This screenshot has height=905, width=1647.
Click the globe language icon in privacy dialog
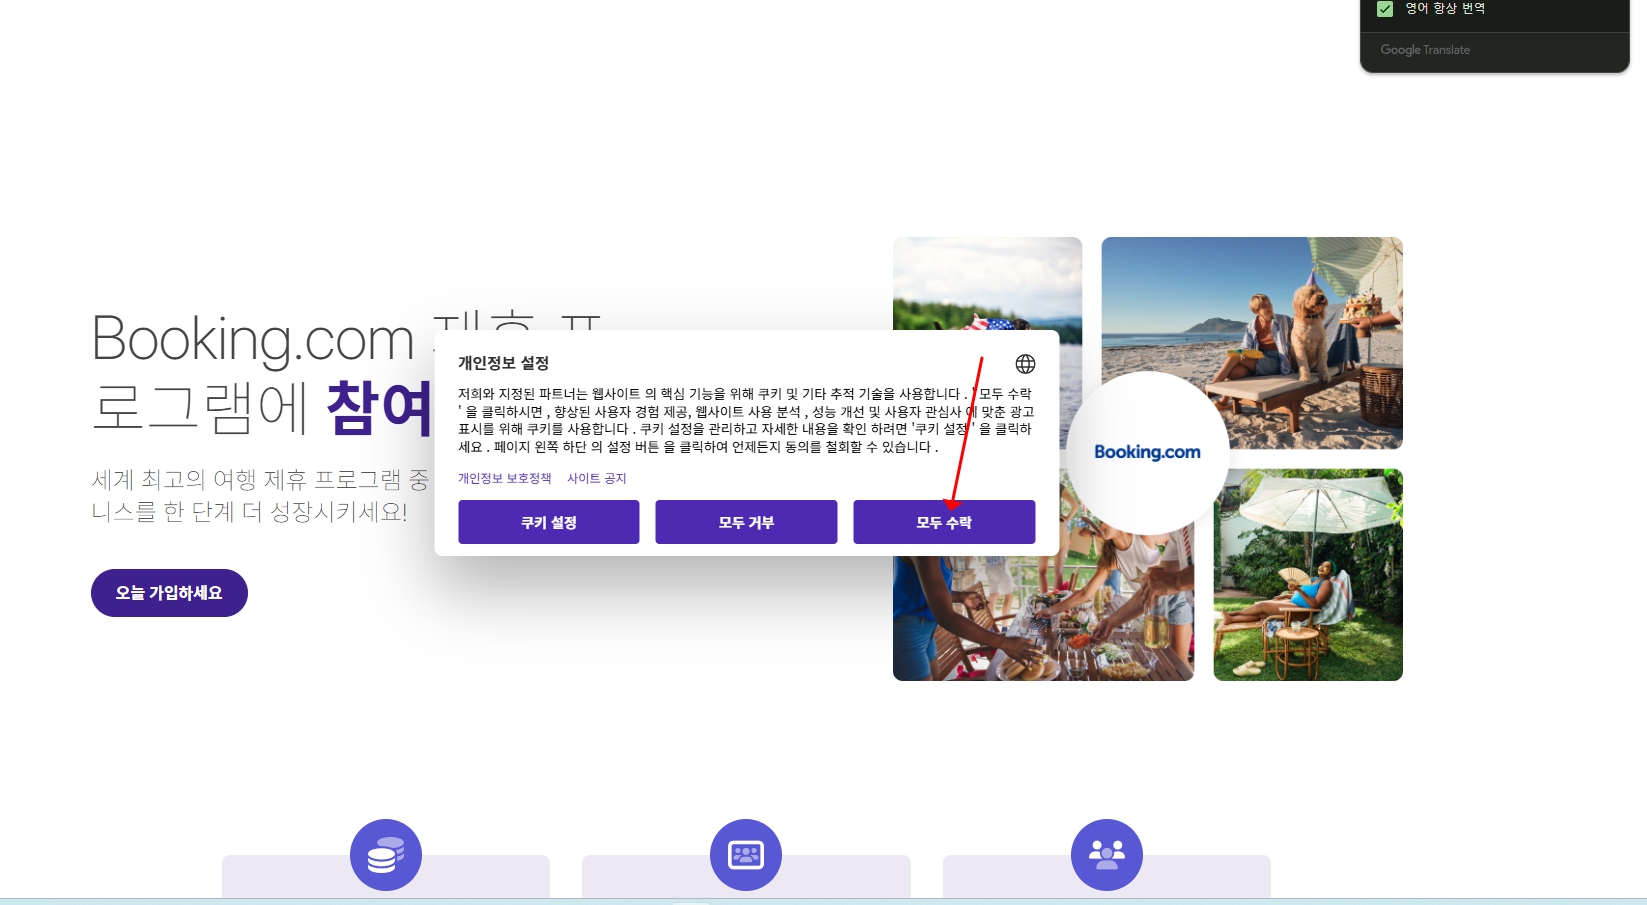pos(1025,364)
